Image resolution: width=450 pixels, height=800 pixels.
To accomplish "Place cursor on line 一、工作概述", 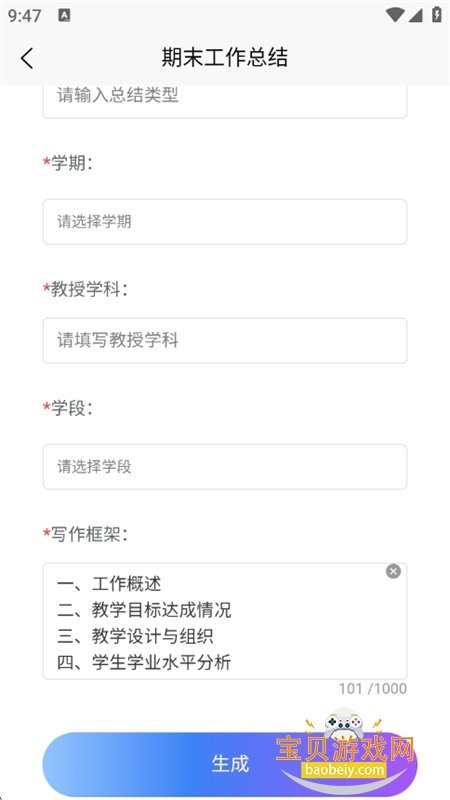I will (109, 583).
